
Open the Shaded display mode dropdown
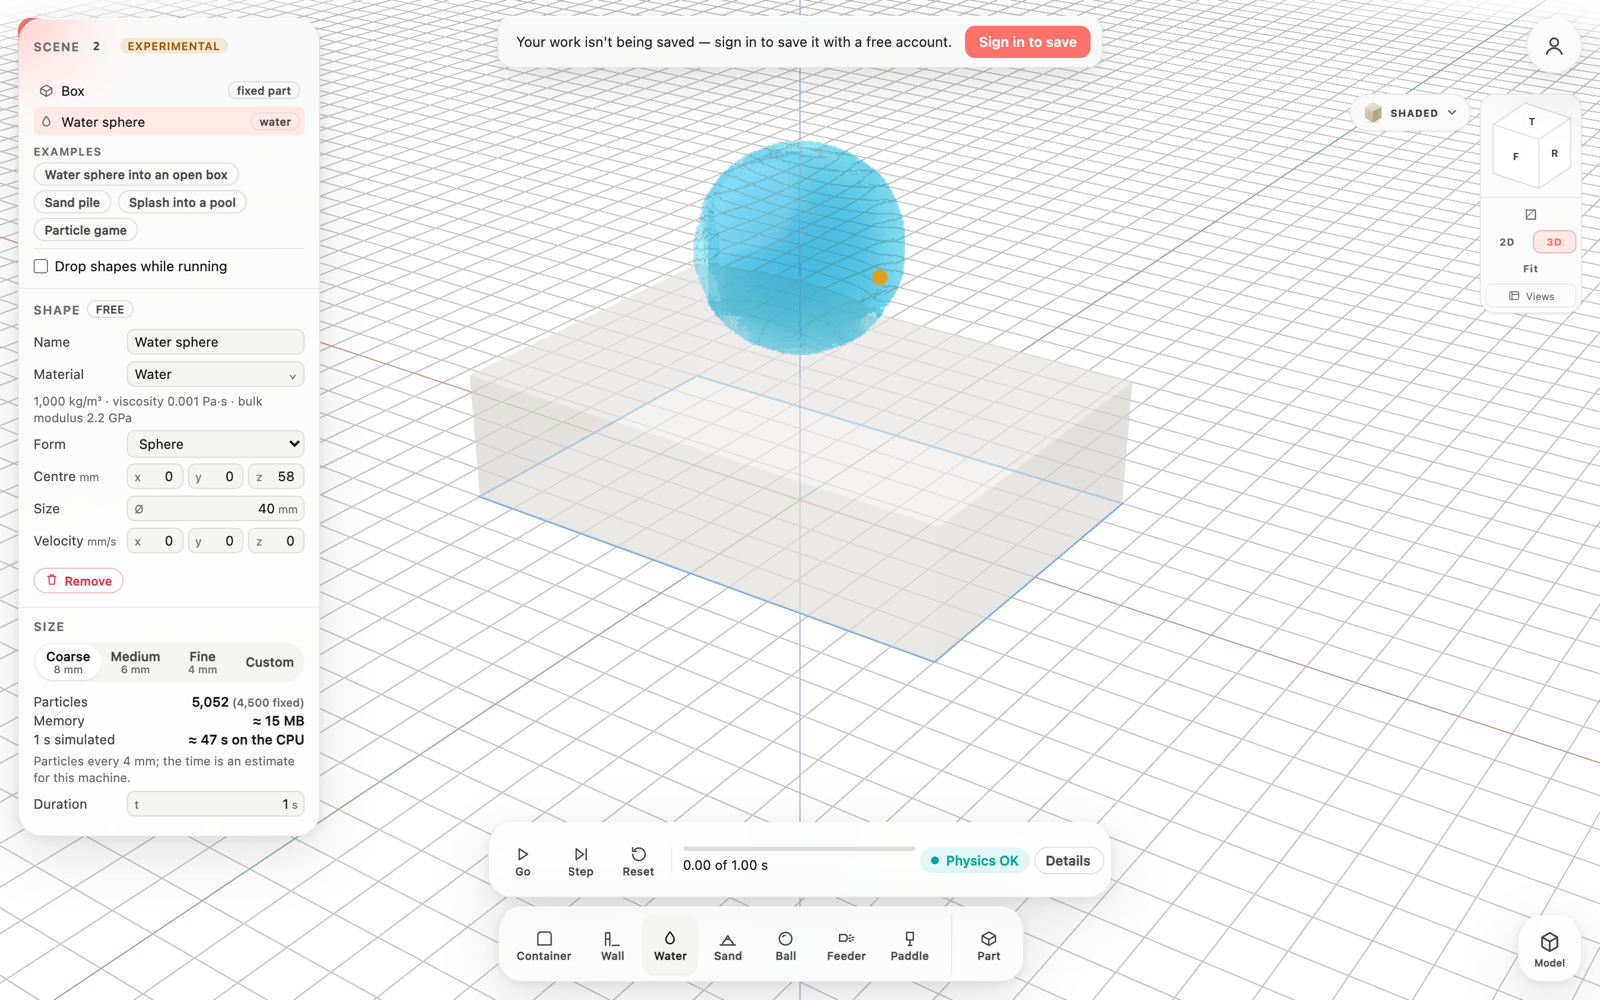[1410, 113]
